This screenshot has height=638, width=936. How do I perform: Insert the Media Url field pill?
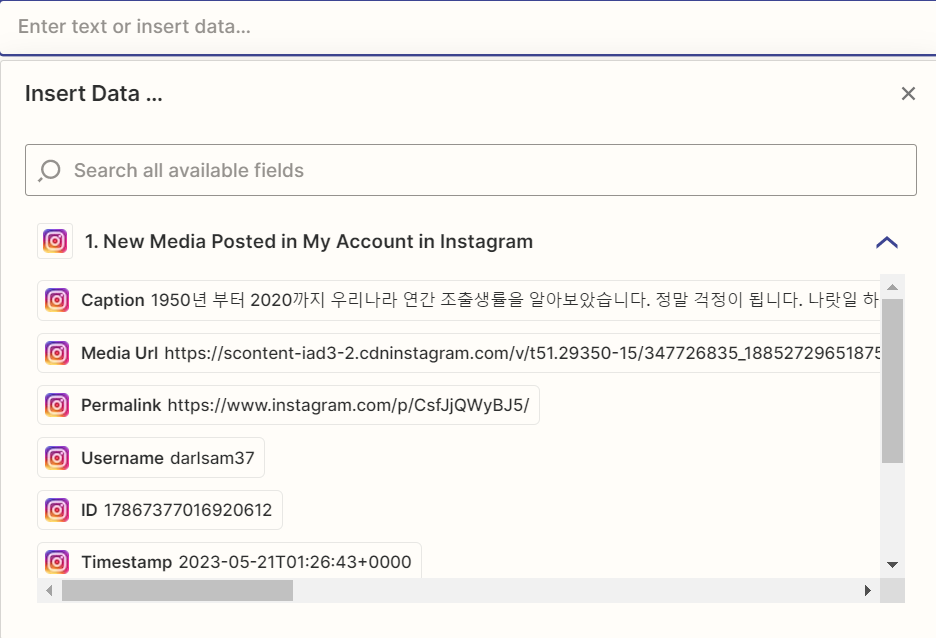pyautogui.click(x=459, y=353)
